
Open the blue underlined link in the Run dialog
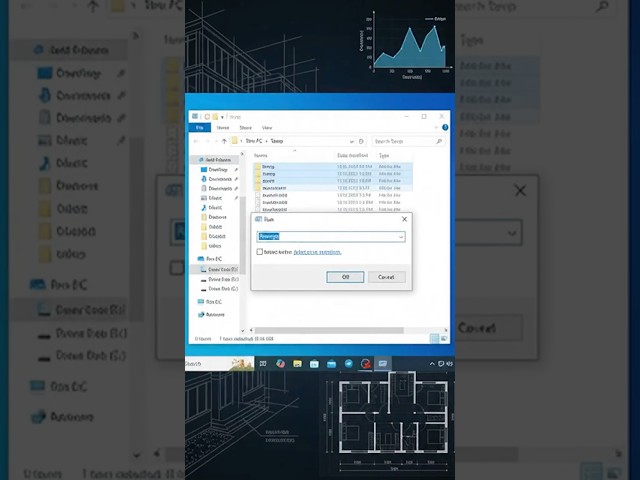[x=317, y=252]
